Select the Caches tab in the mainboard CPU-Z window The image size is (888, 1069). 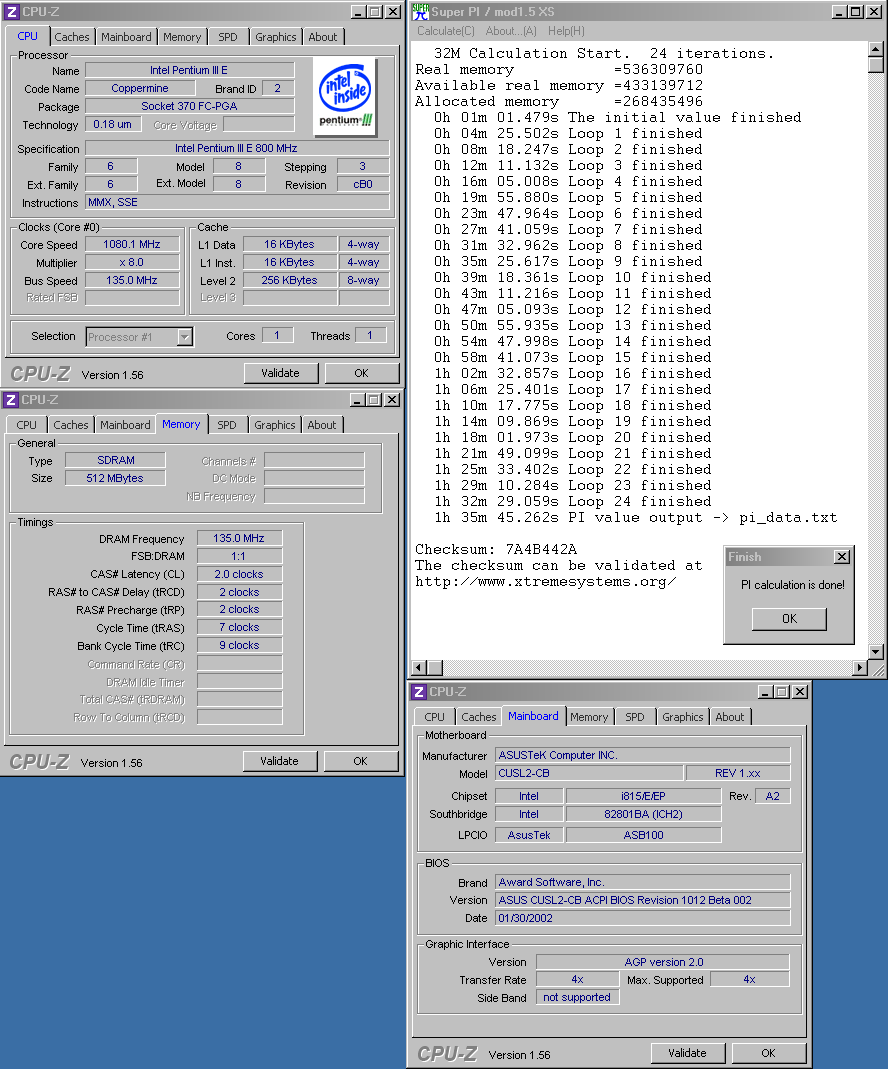pos(478,717)
